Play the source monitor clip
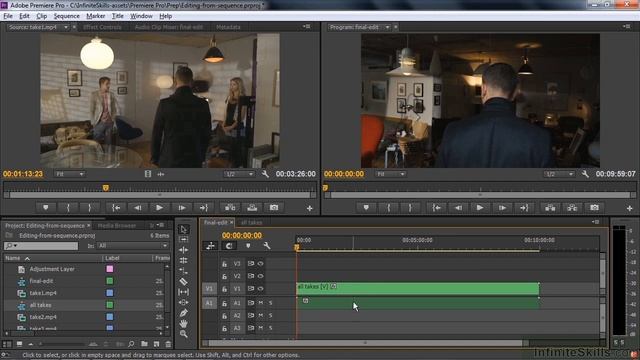The image size is (640, 360). (x=159, y=208)
